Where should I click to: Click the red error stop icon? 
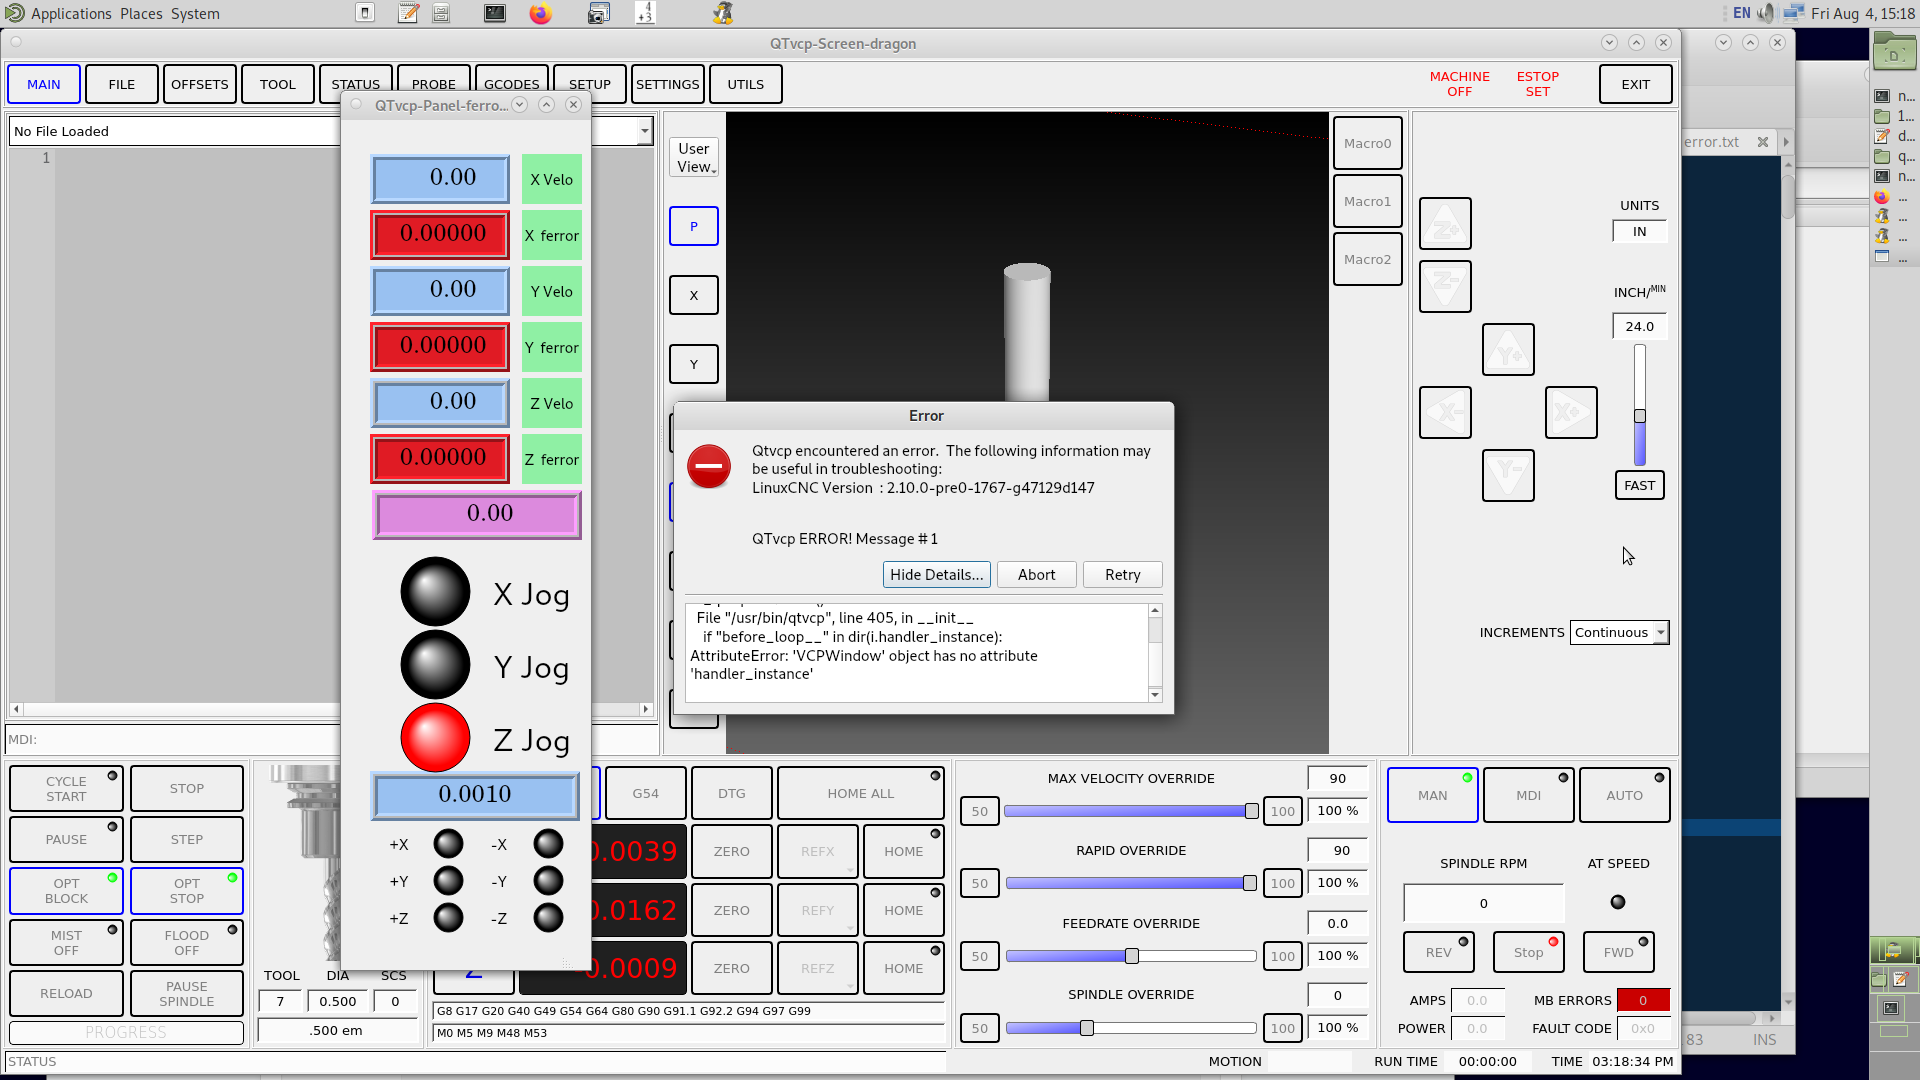point(709,466)
